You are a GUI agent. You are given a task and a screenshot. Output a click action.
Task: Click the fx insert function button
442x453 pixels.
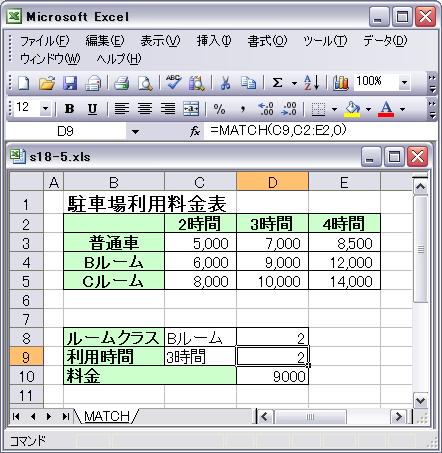tap(195, 132)
